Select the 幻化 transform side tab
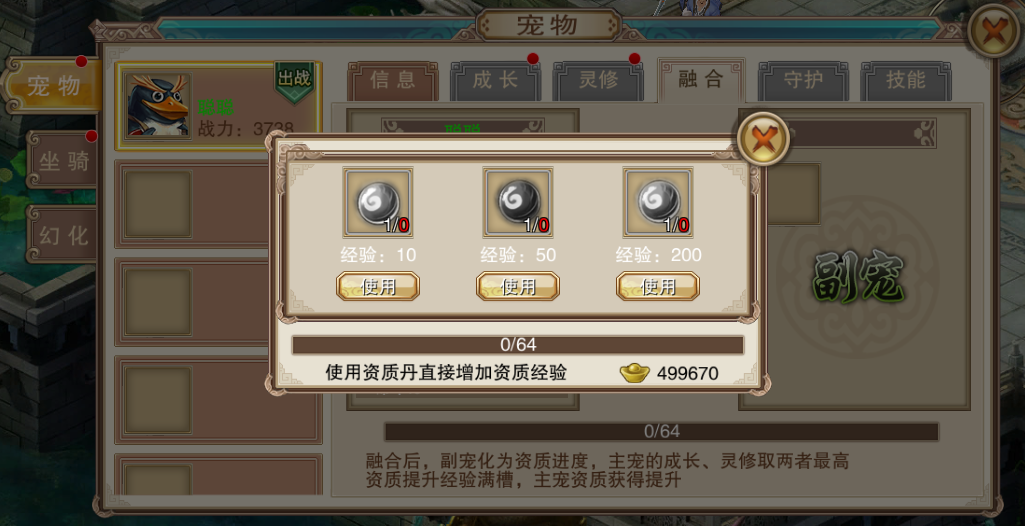Viewport: 1025px width, 526px height. coord(62,235)
